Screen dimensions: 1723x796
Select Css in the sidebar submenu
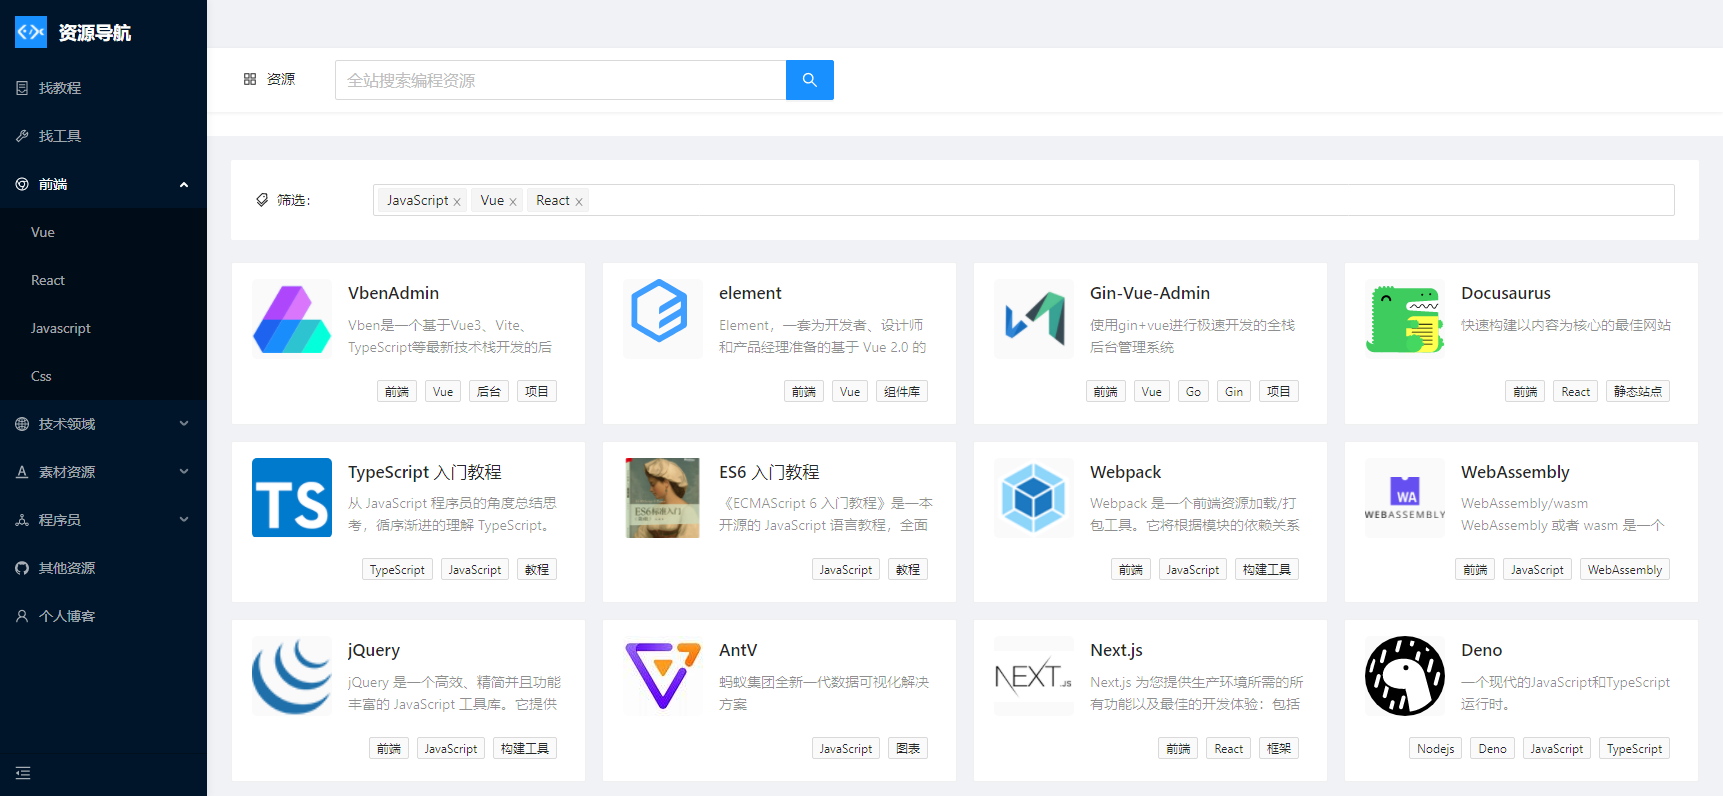103,376
